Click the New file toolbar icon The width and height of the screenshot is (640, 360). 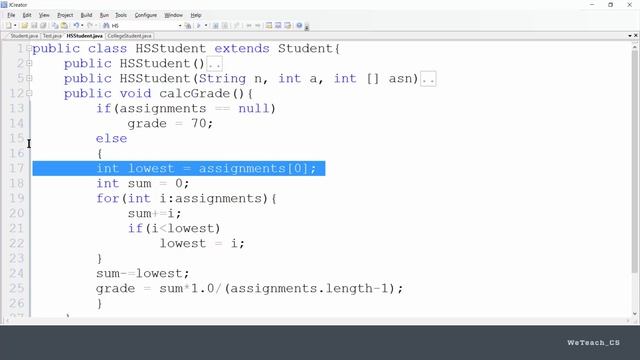click(x=9, y=26)
